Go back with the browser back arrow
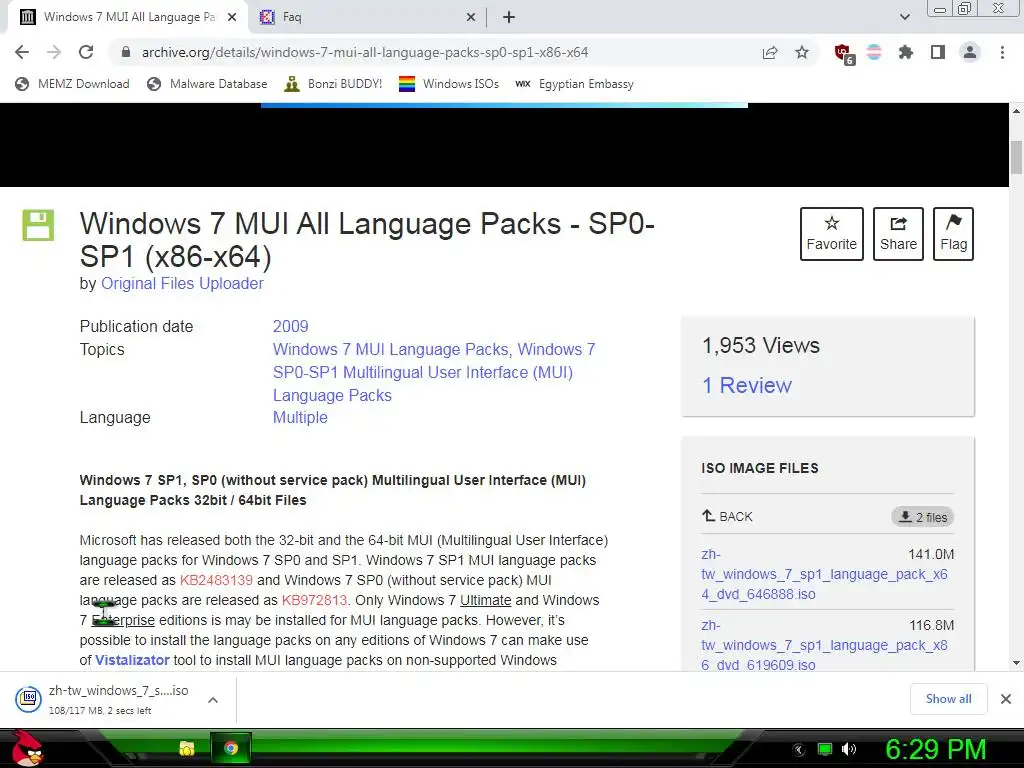The width and height of the screenshot is (1024, 768). click(22, 52)
